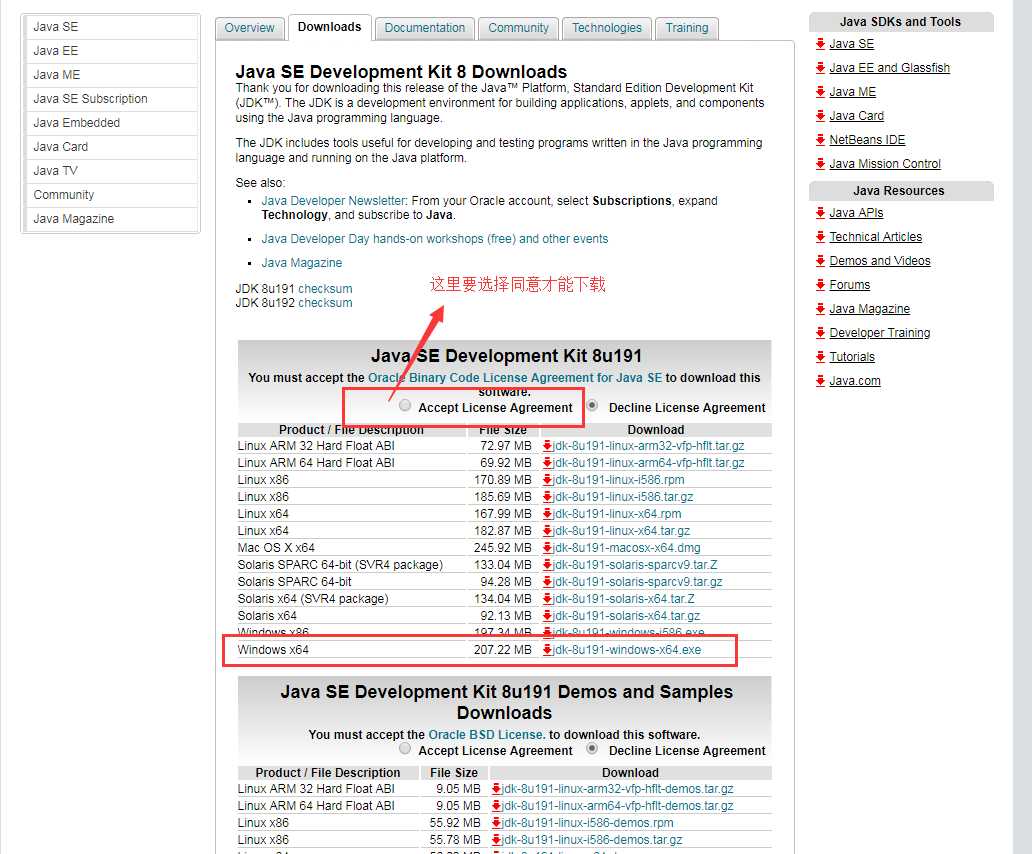Click the arrow icon next to Java.com

coord(820,381)
